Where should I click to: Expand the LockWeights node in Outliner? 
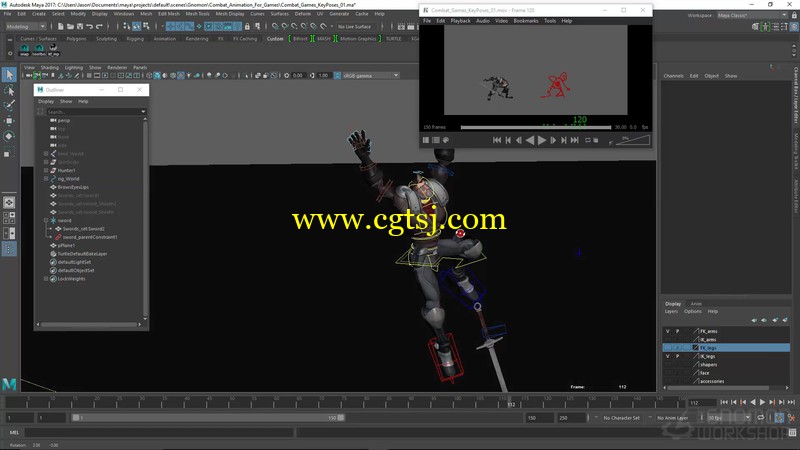(46, 279)
